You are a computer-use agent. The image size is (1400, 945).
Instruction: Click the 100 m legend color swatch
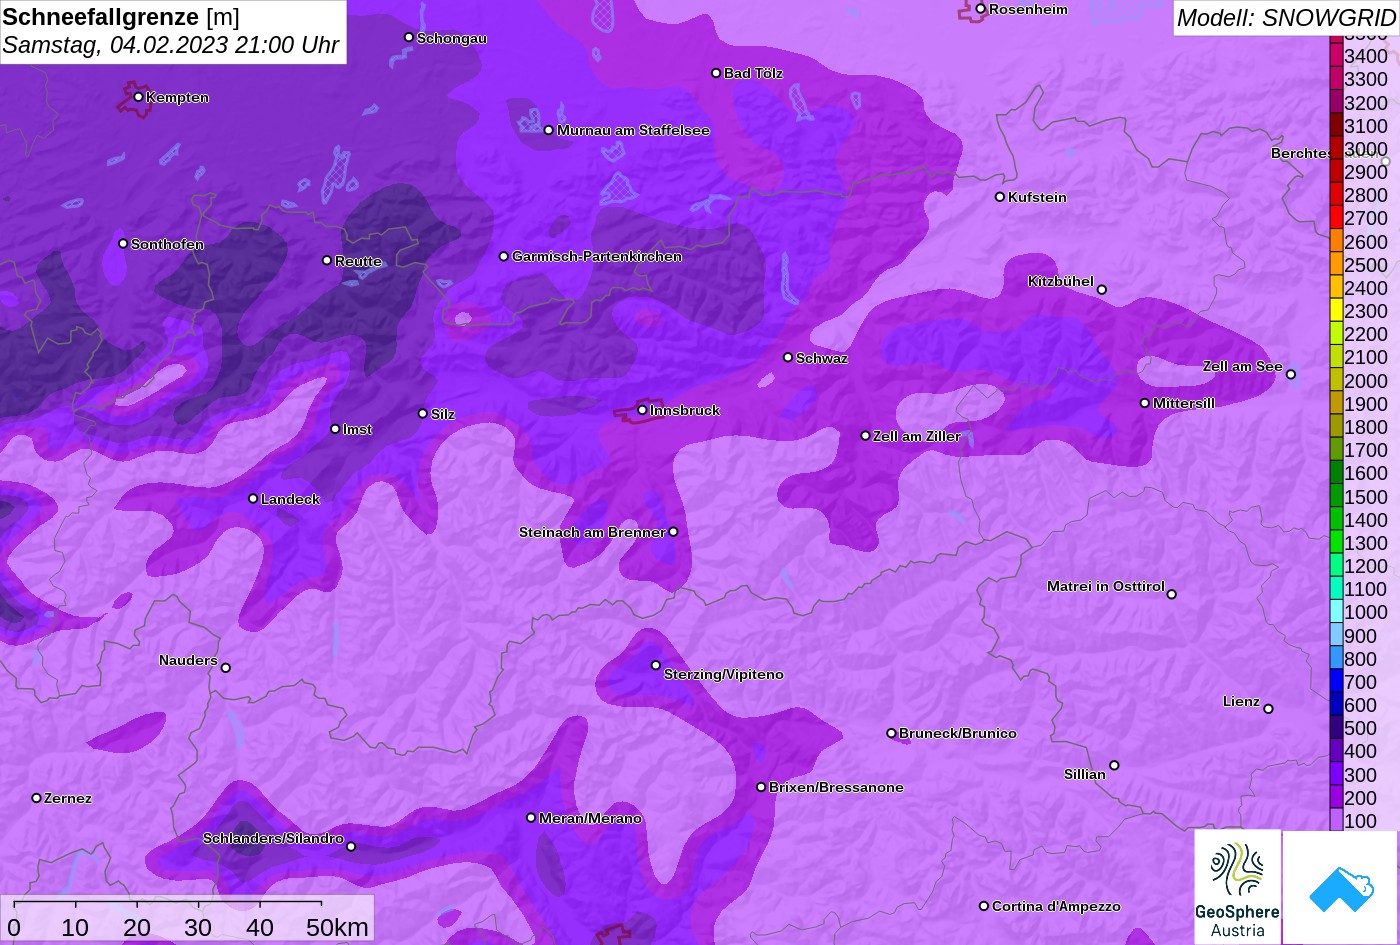tap(1335, 821)
